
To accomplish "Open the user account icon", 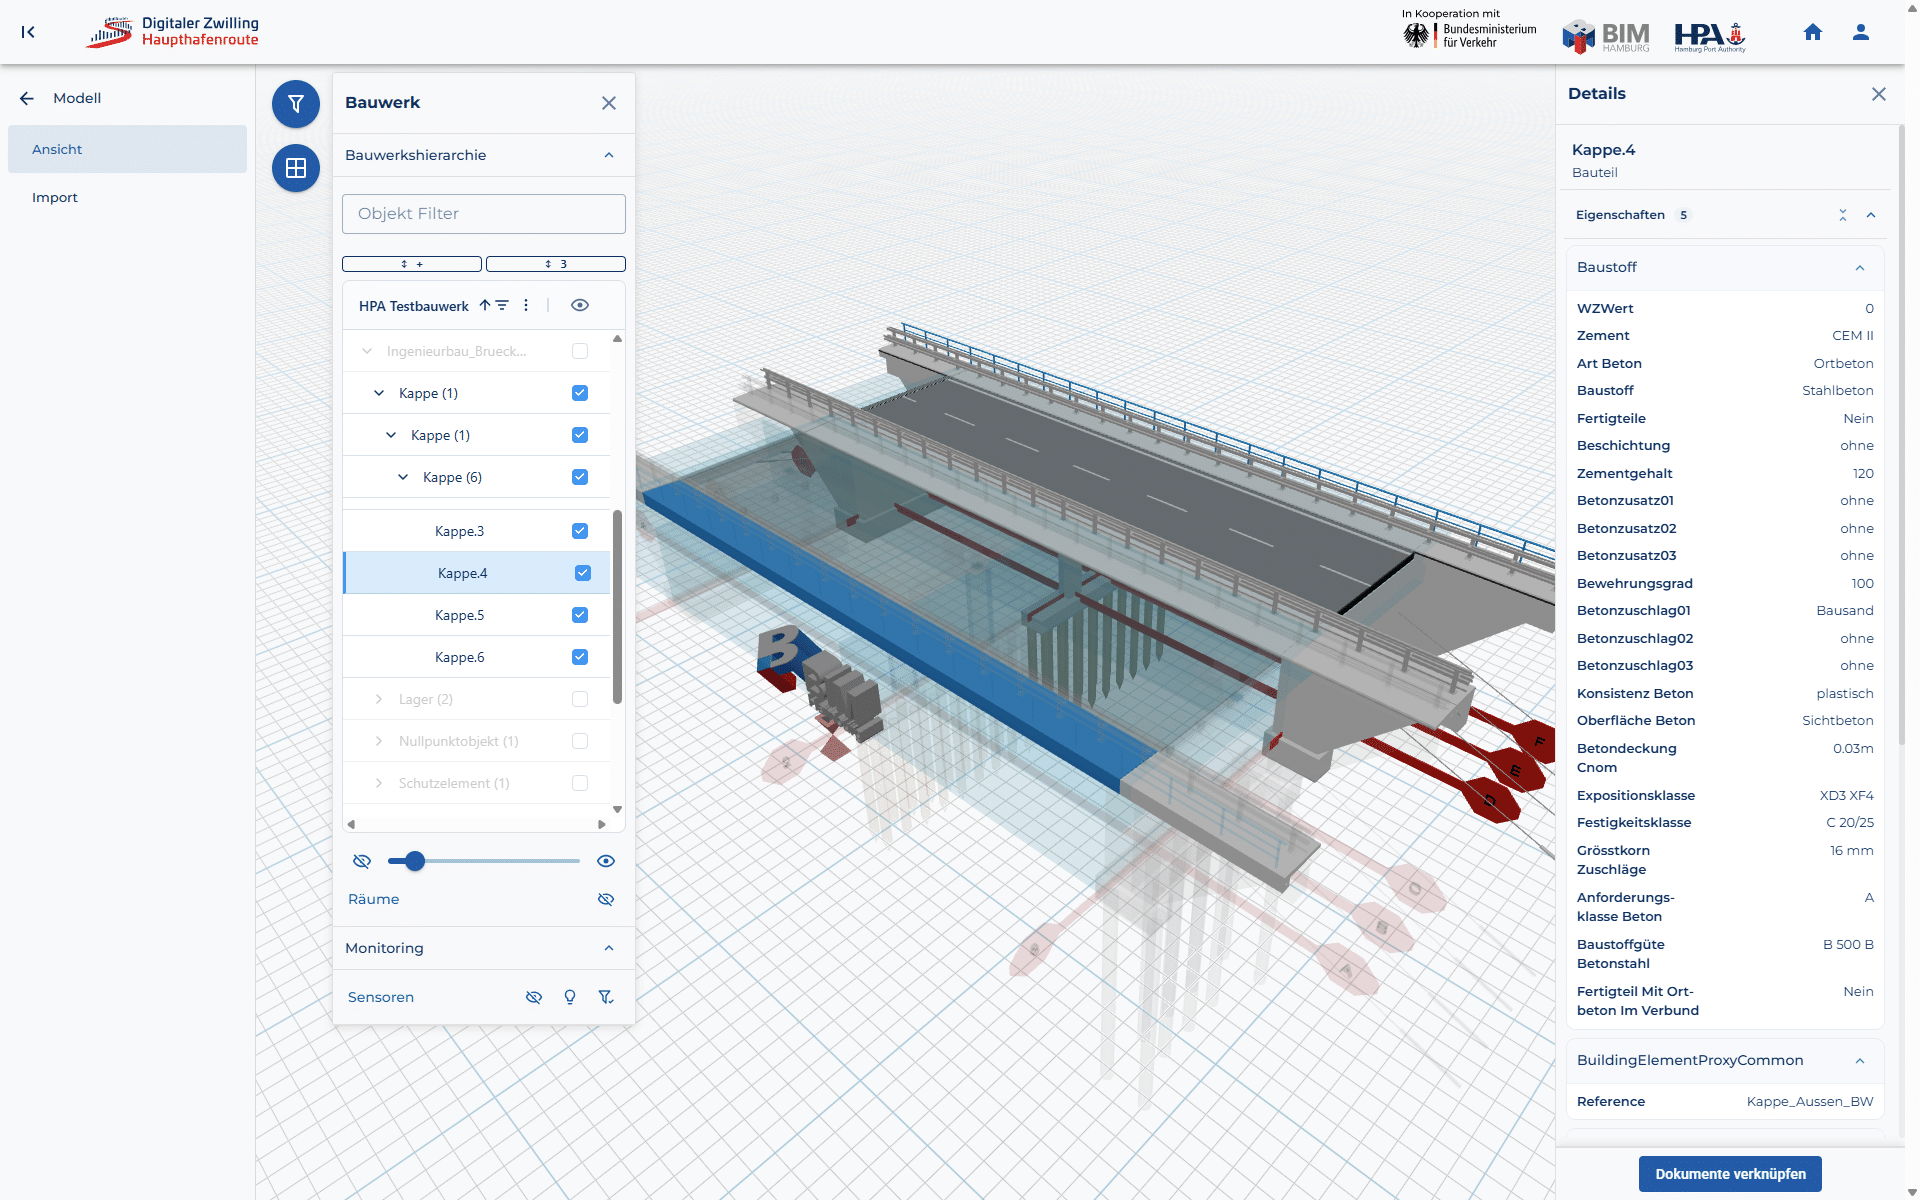I will point(1861,32).
